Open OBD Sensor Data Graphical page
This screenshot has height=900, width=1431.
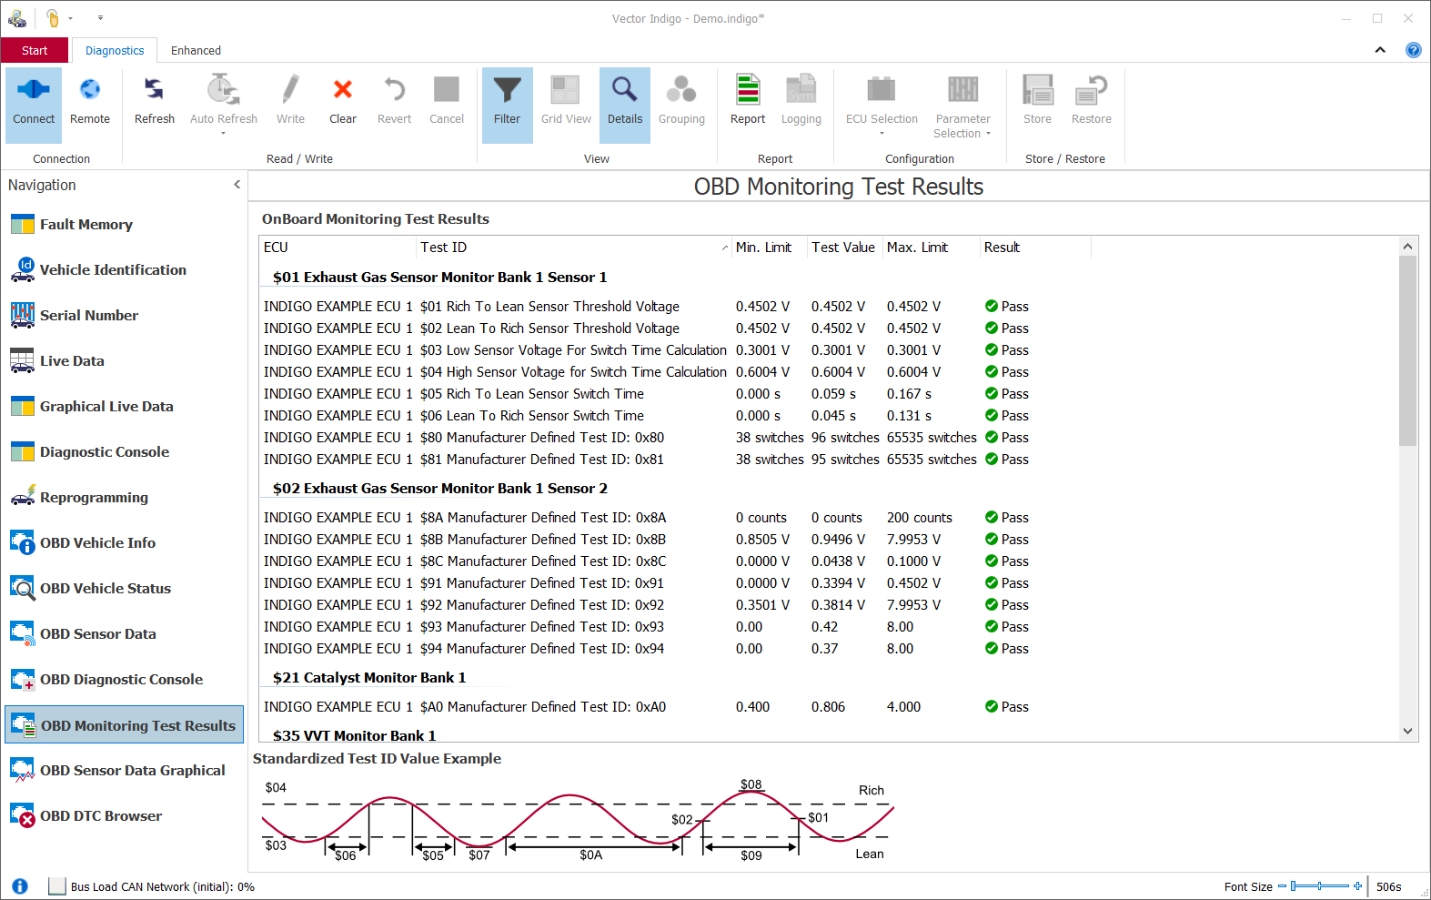124,771
